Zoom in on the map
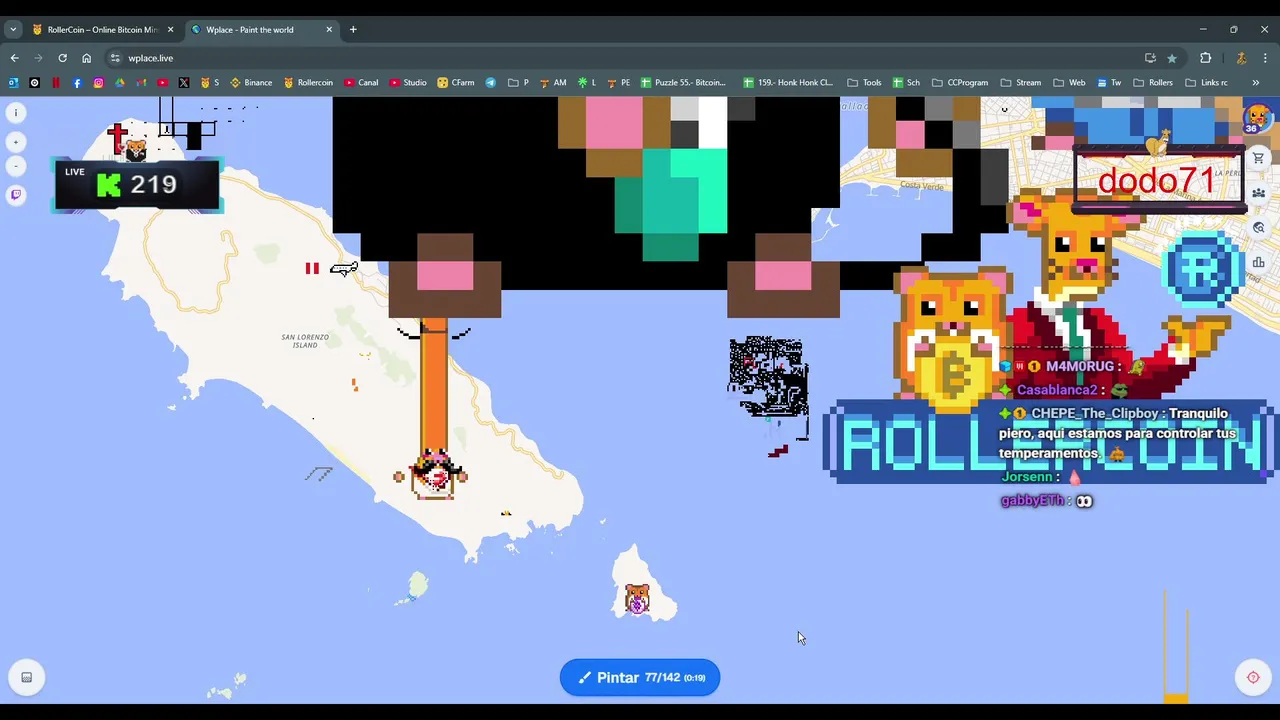This screenshot has width=1280, height=720. [x=16, y=142]
